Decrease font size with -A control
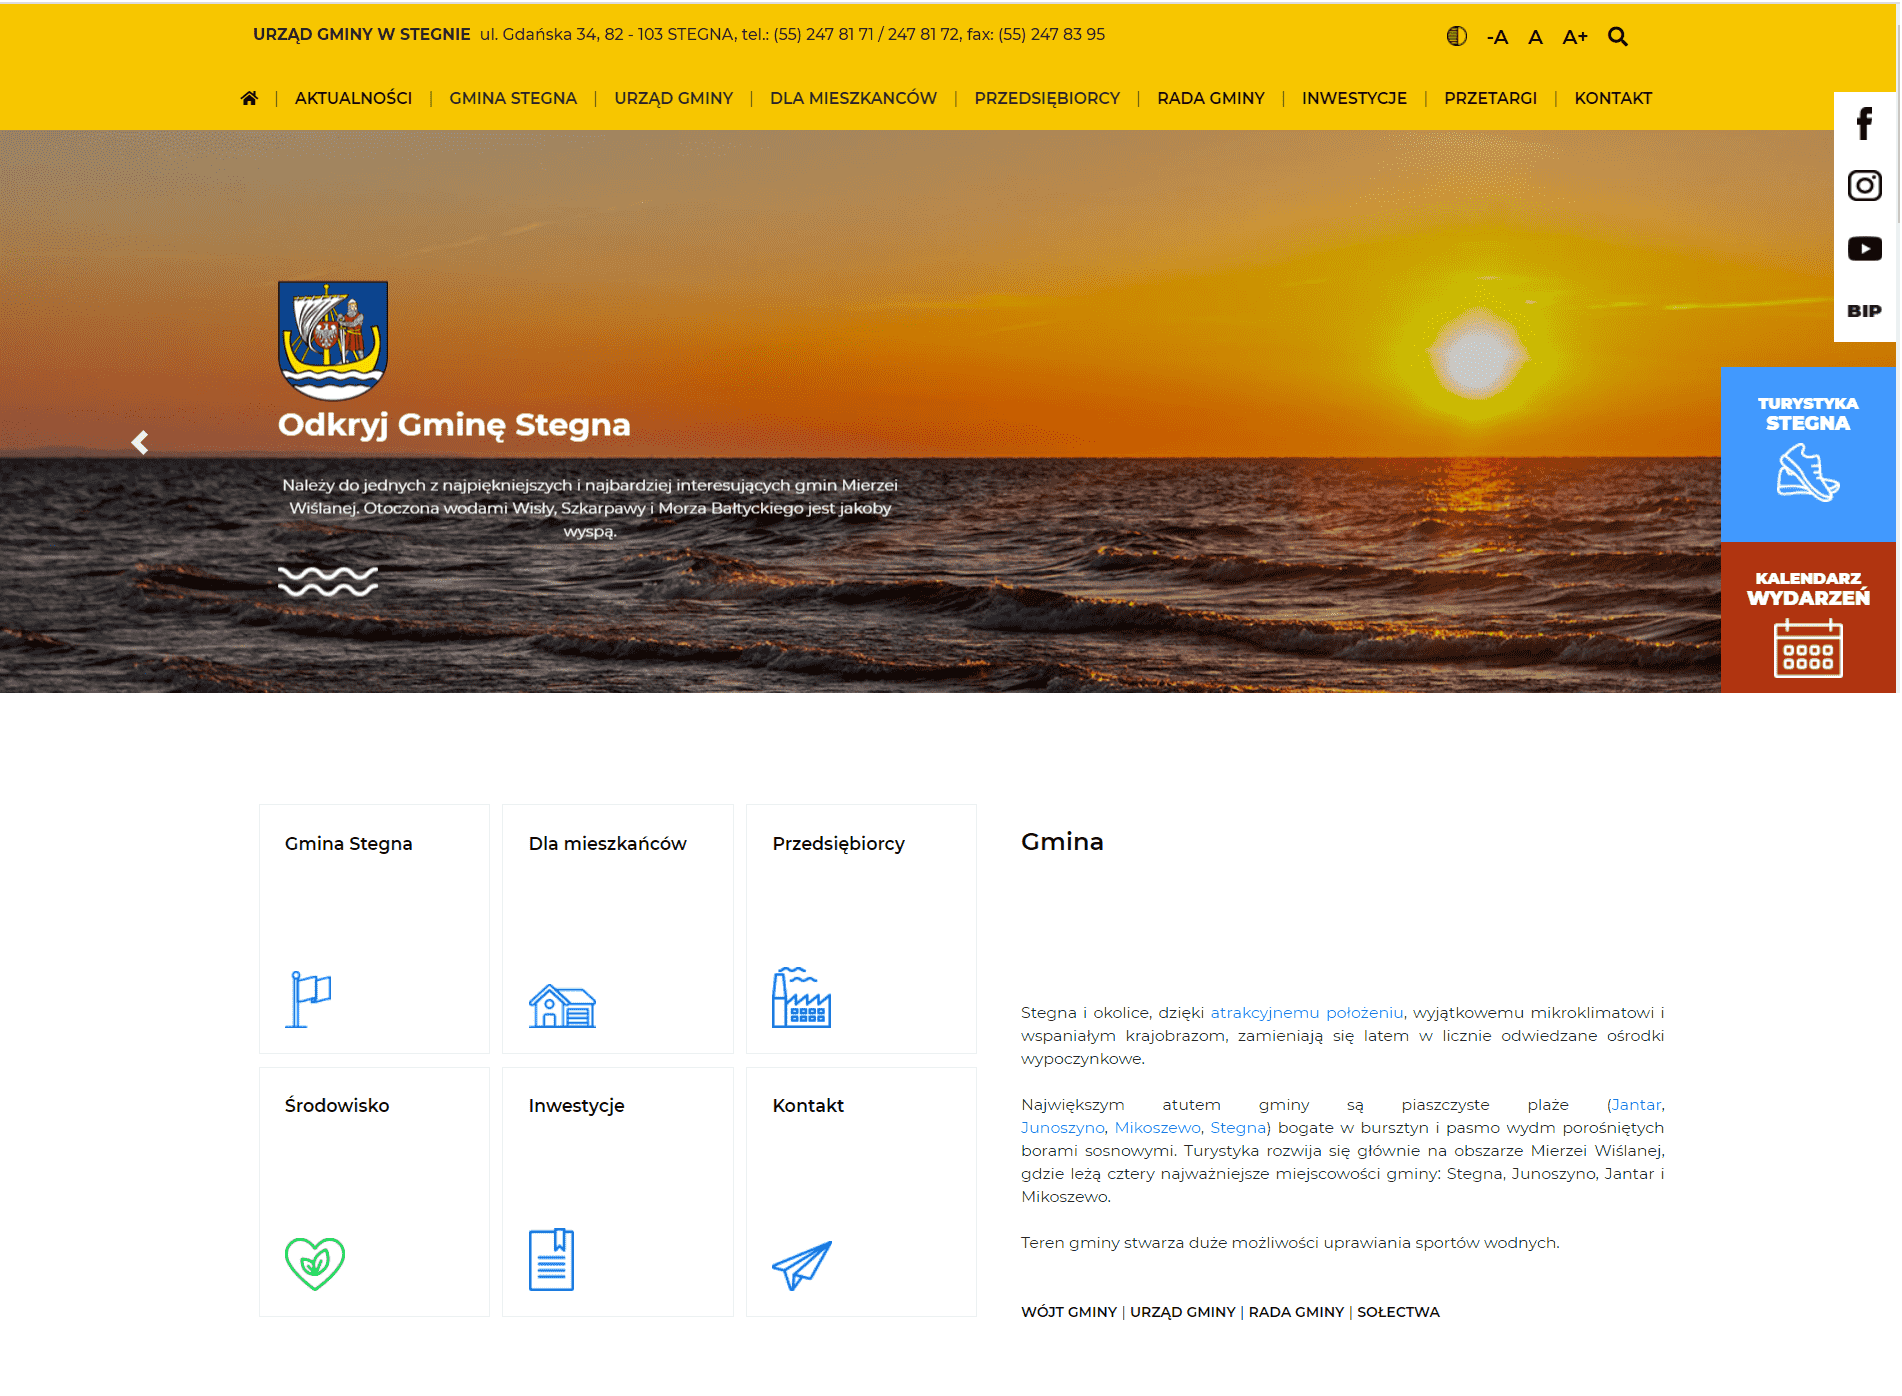1902x1396 pixels. tap(1497, 35)
